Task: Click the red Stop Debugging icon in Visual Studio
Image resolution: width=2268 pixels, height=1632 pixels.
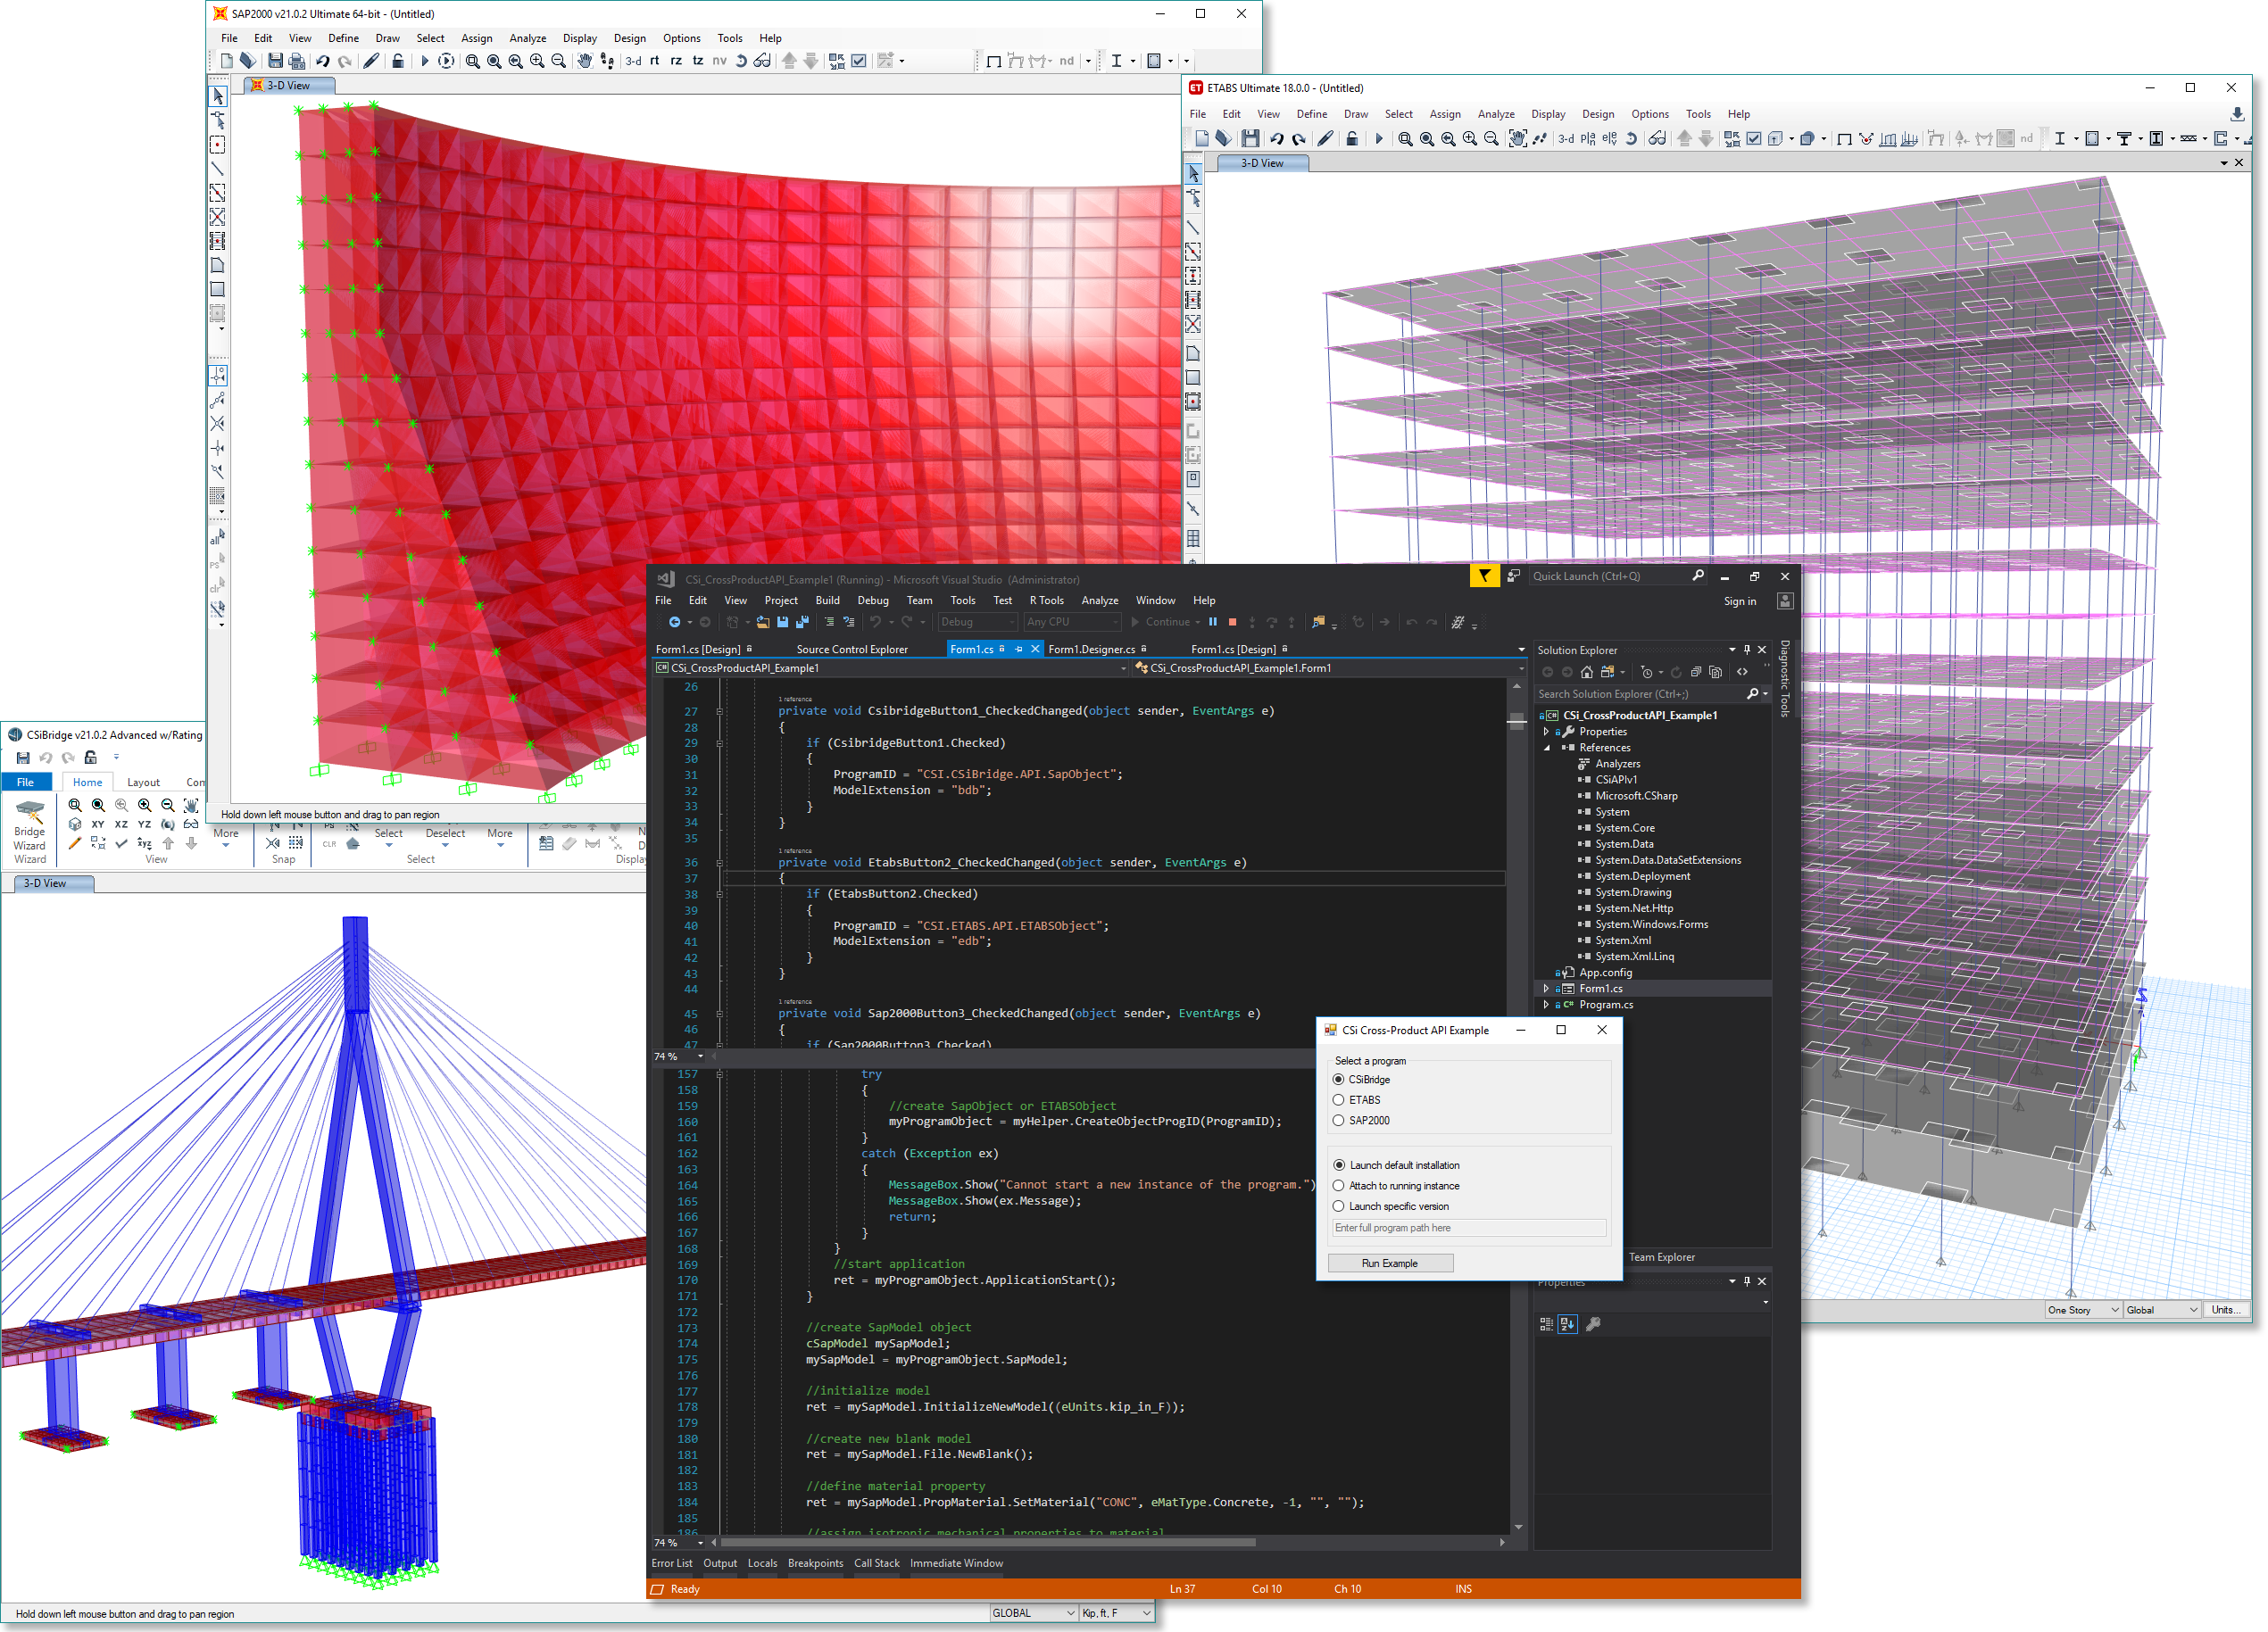Action: [1232, 622]
